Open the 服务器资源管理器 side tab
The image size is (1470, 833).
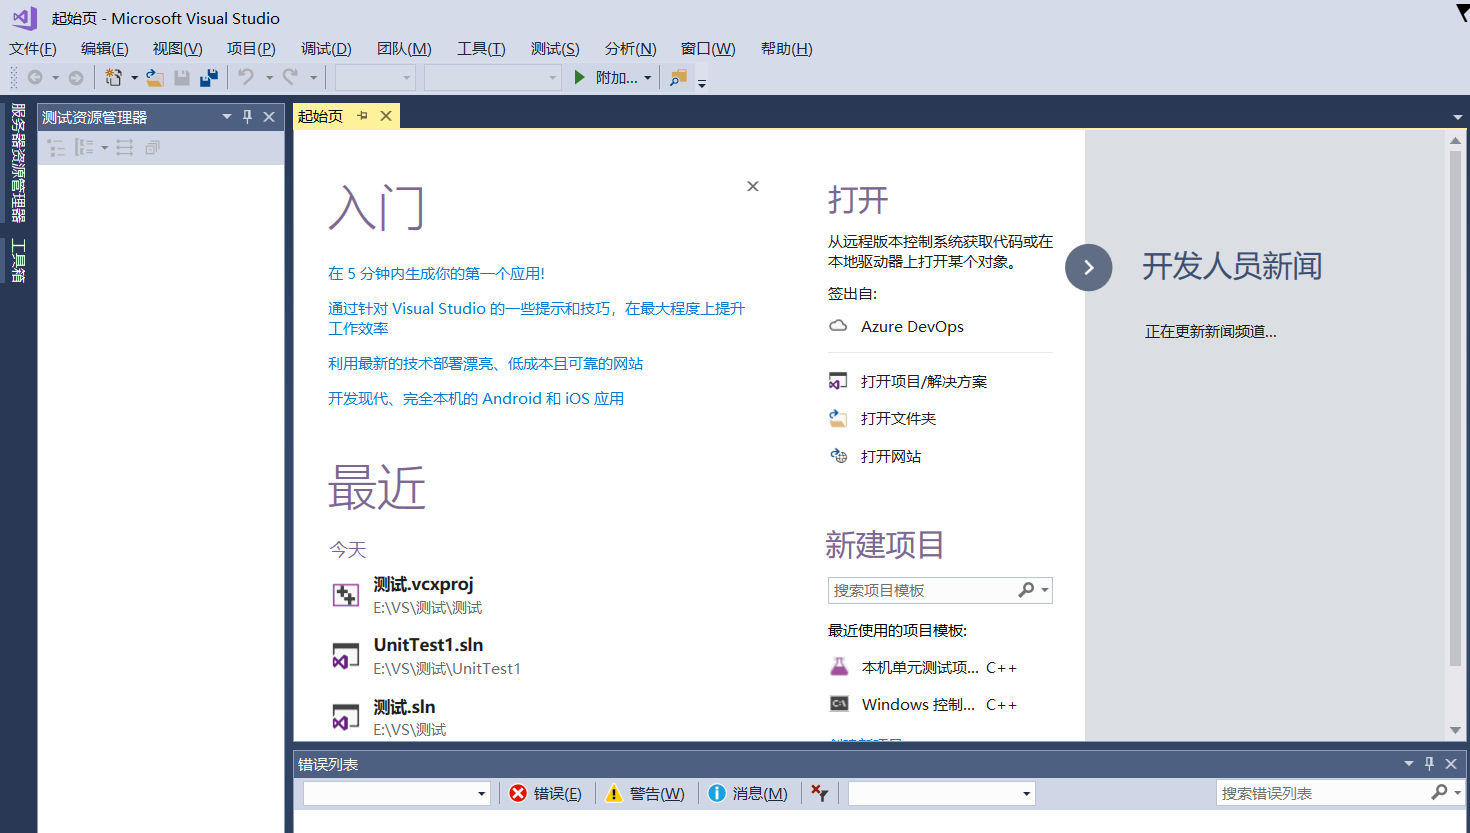pyautogui.click(x=18, y=162)
